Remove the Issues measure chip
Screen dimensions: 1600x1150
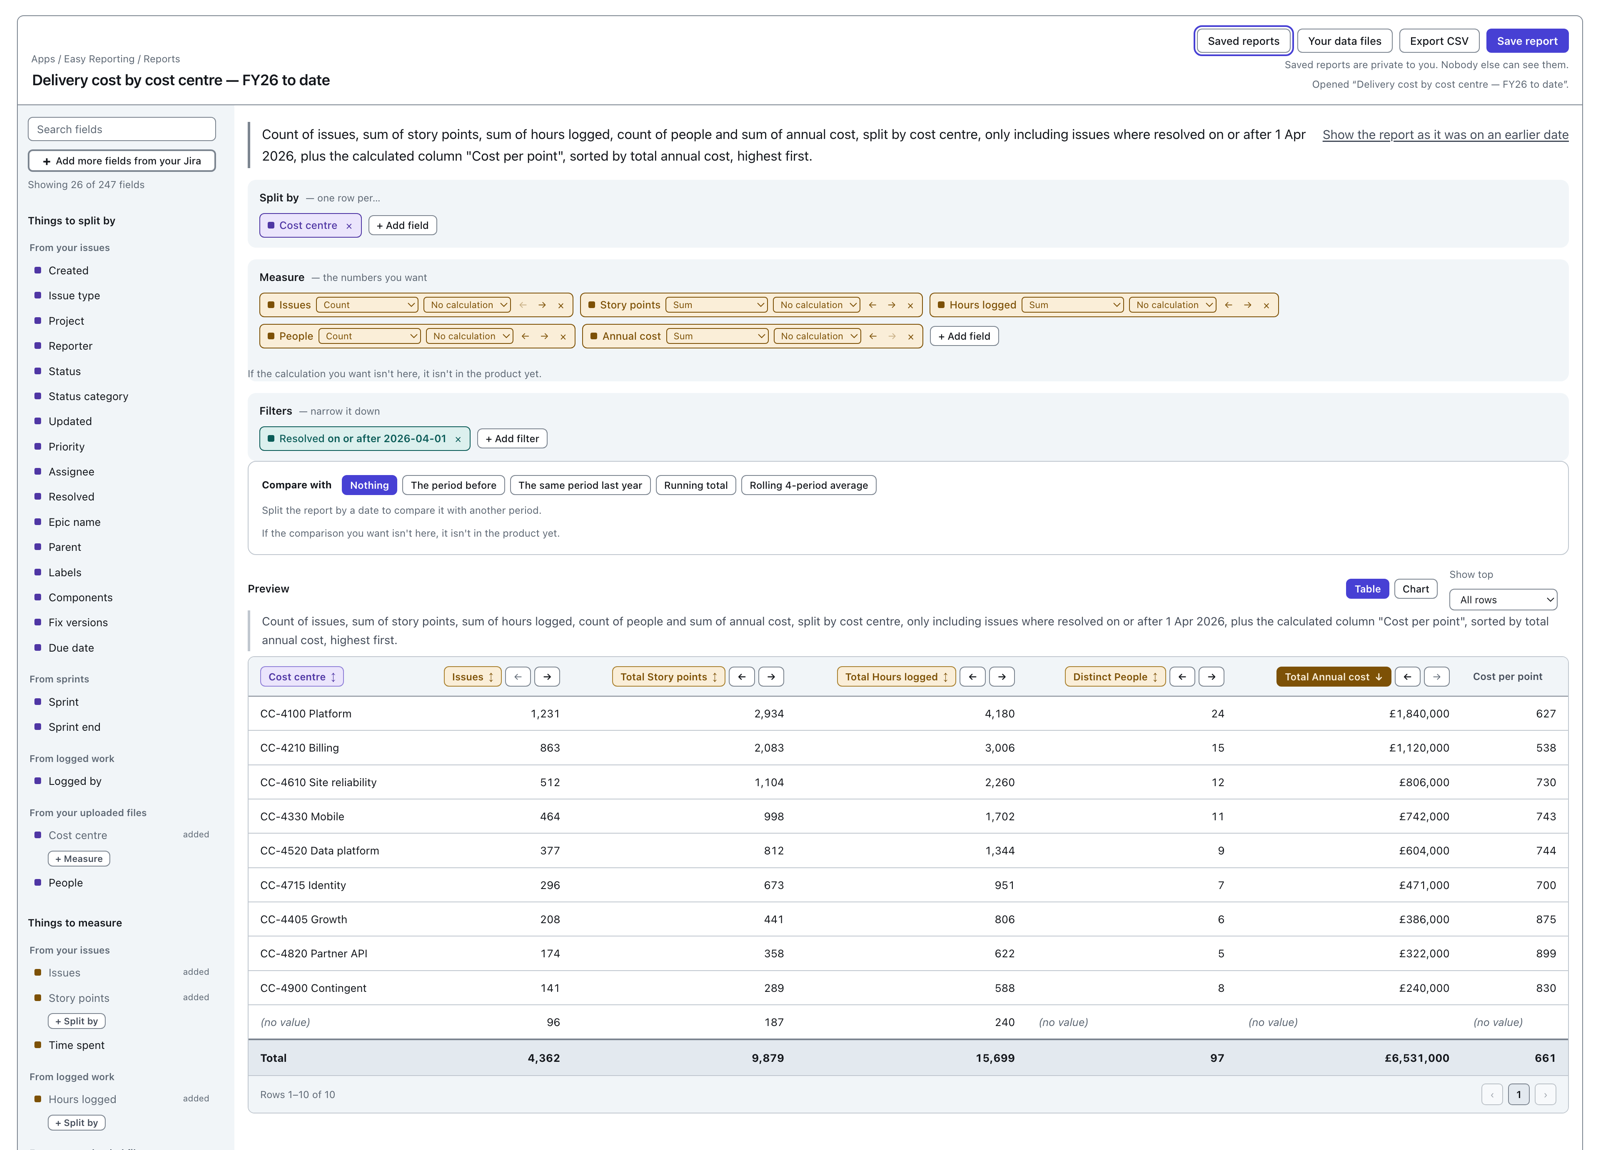(x=561, y=305)
